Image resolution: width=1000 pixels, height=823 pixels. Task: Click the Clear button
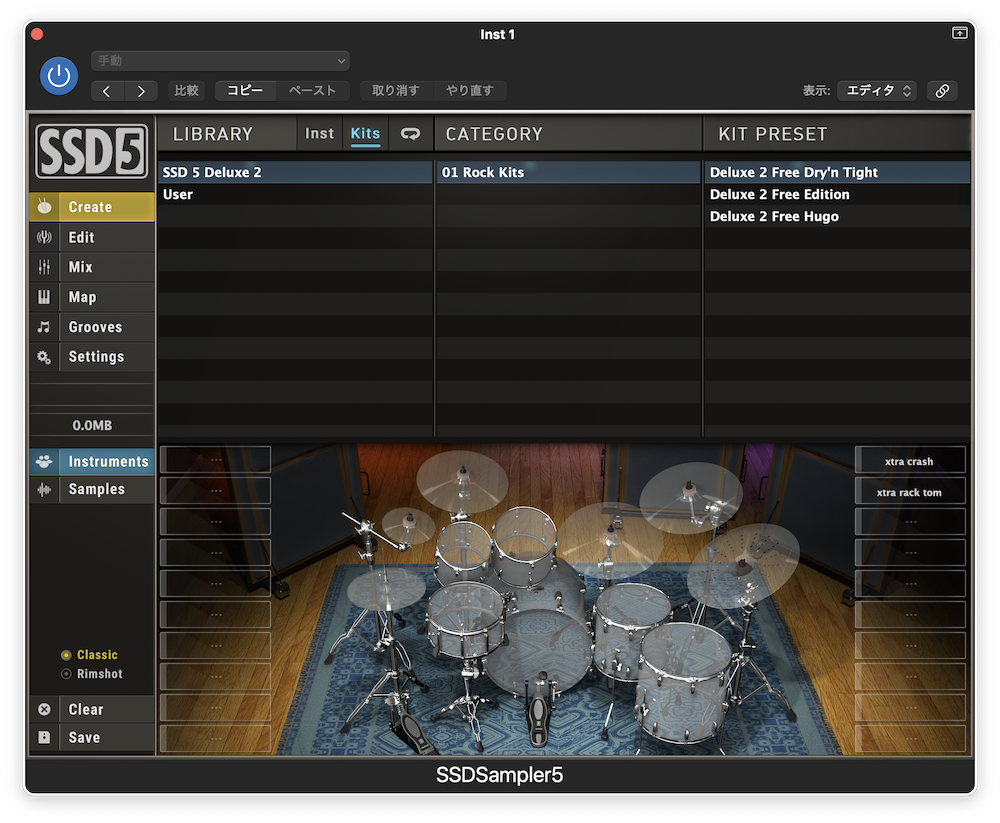tap(92, 709)
